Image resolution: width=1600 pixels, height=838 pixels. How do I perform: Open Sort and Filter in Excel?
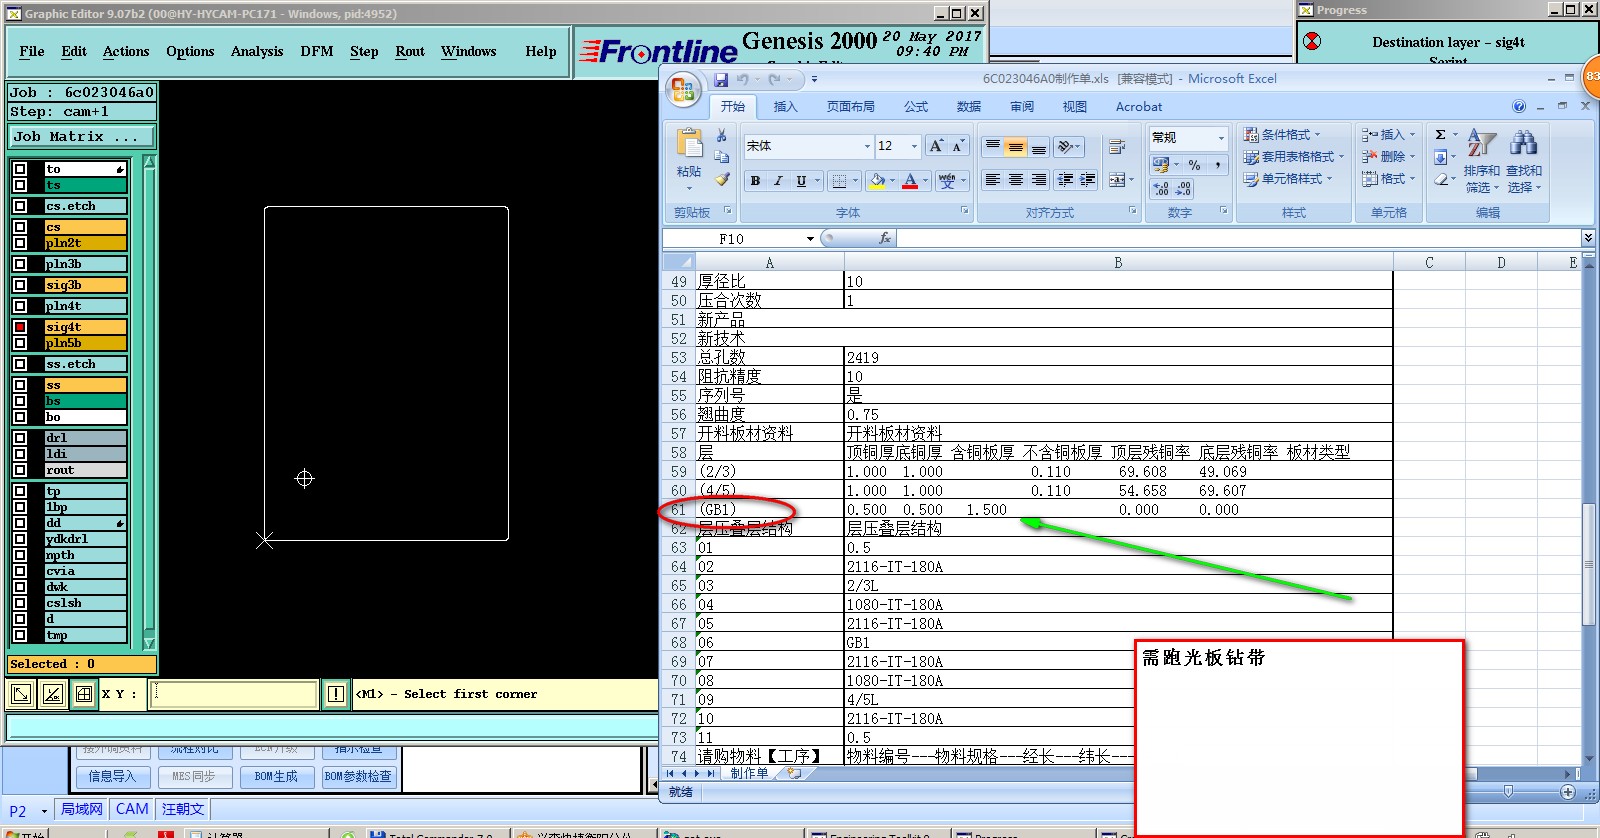click(1482, 161)
